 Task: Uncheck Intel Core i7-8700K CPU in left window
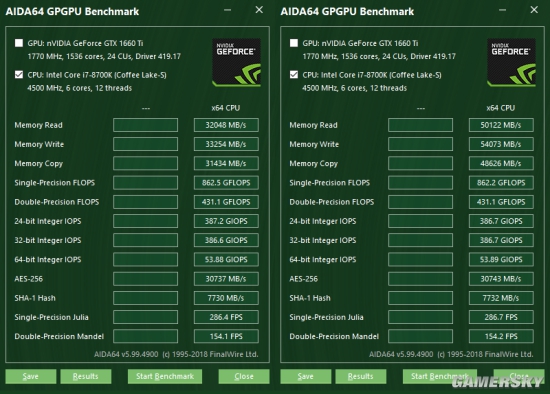point(19,75)
